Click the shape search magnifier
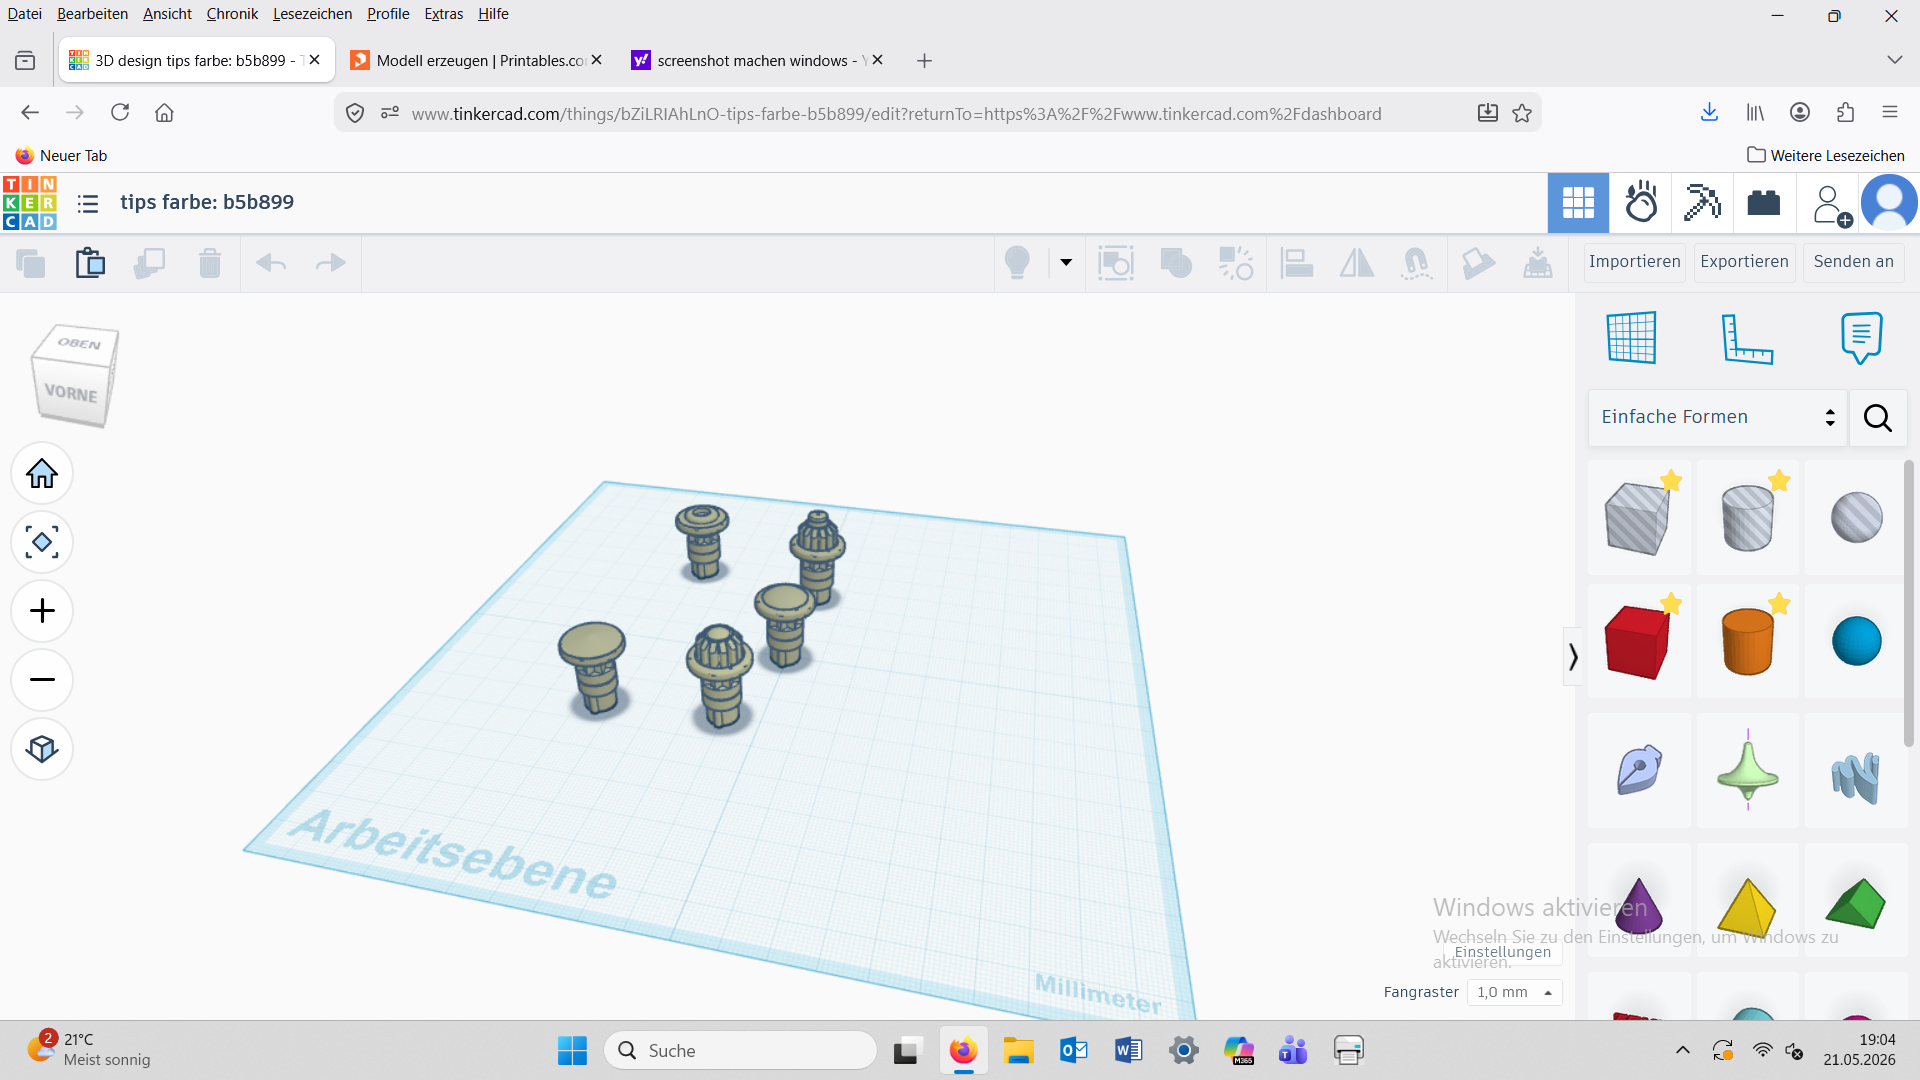The width and height of the screenshot is (1920, 1080). [x=1877, y=418]
